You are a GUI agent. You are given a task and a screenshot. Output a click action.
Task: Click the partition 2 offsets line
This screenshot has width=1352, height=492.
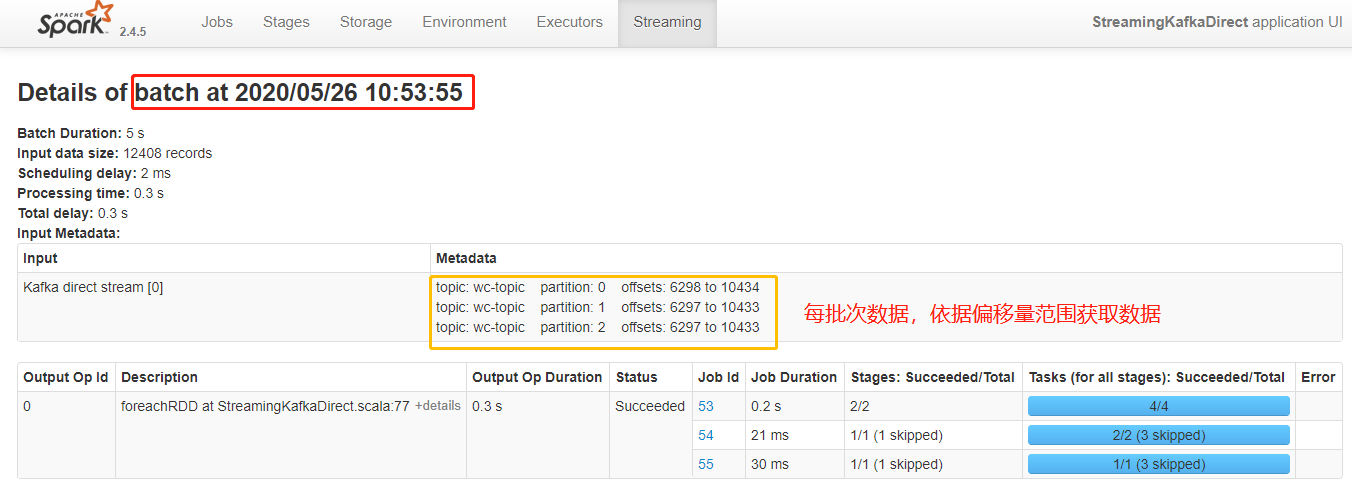coord(598,327)
